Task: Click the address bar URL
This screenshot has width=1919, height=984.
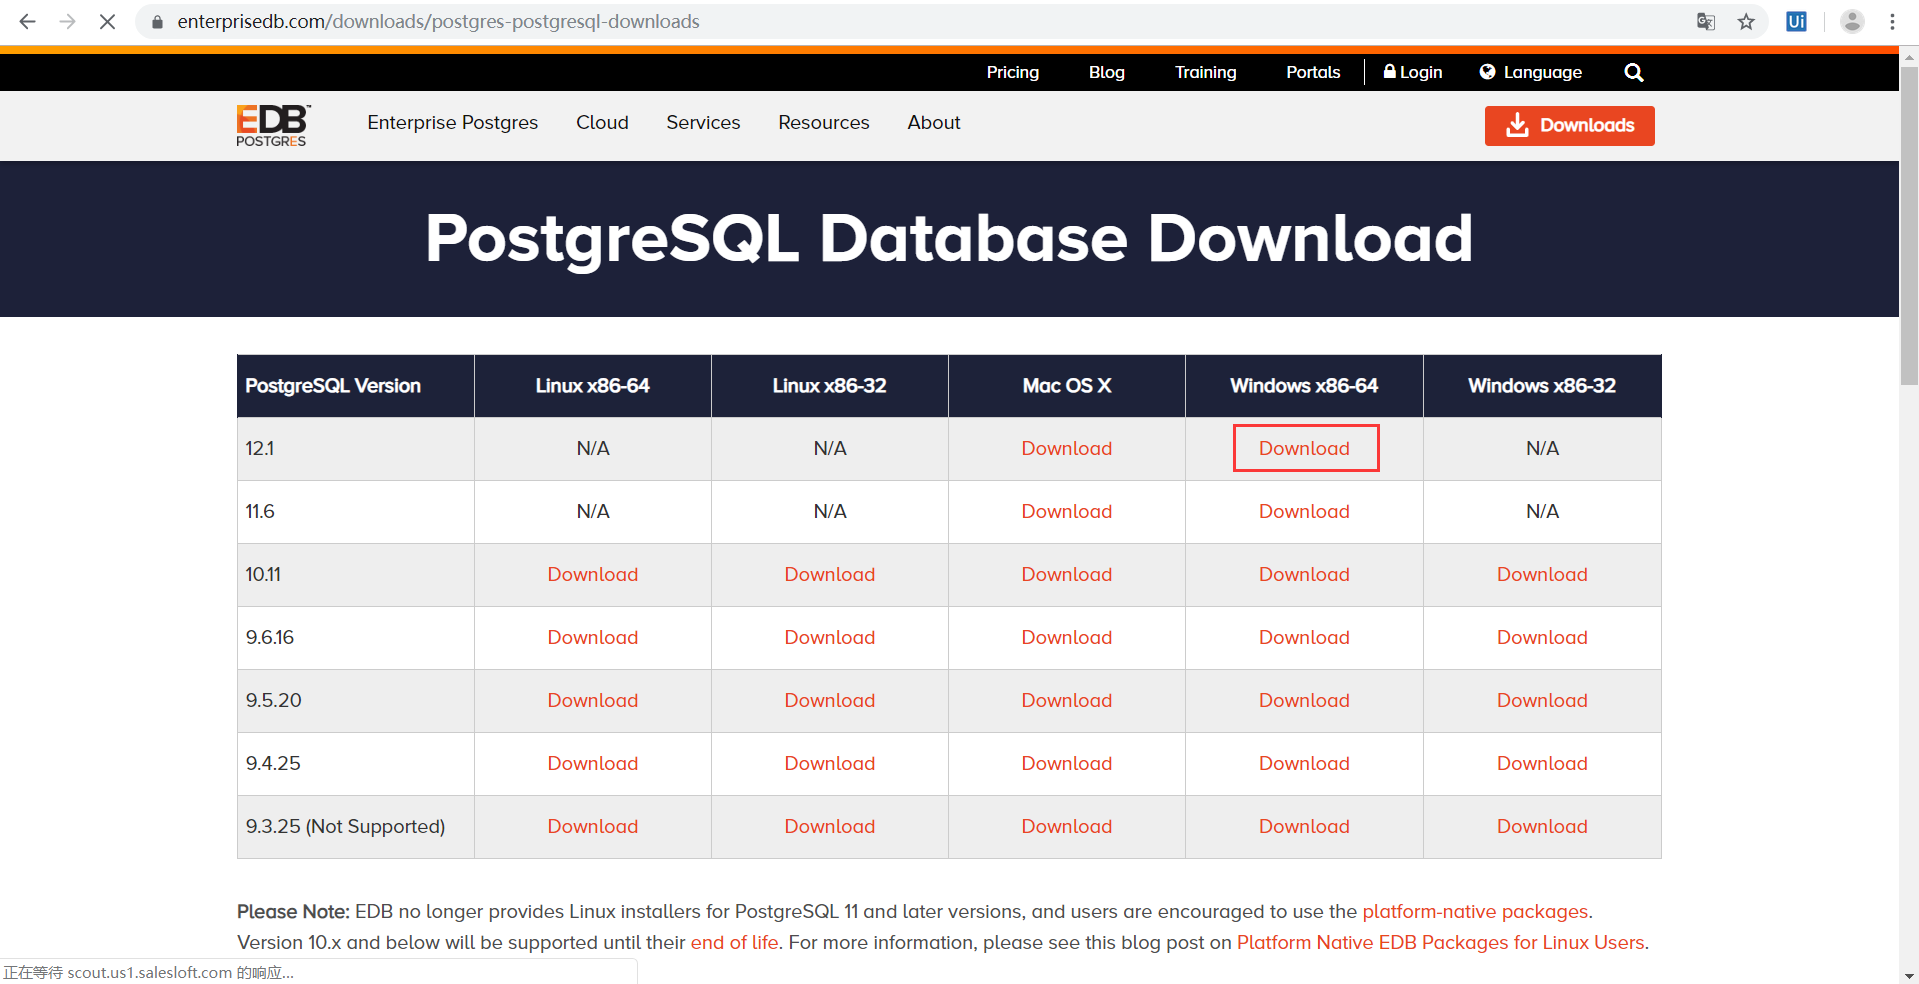Action: coord(438,21)
